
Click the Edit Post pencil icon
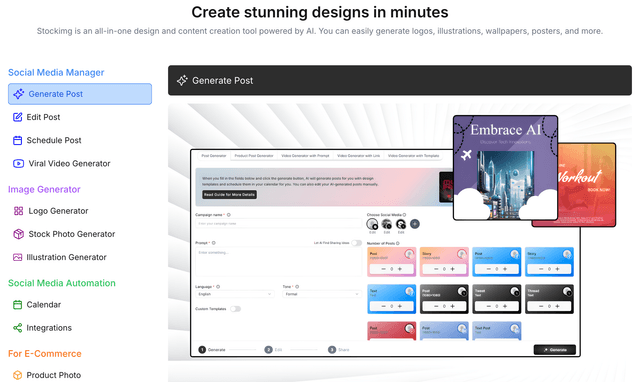coord(18,117)
